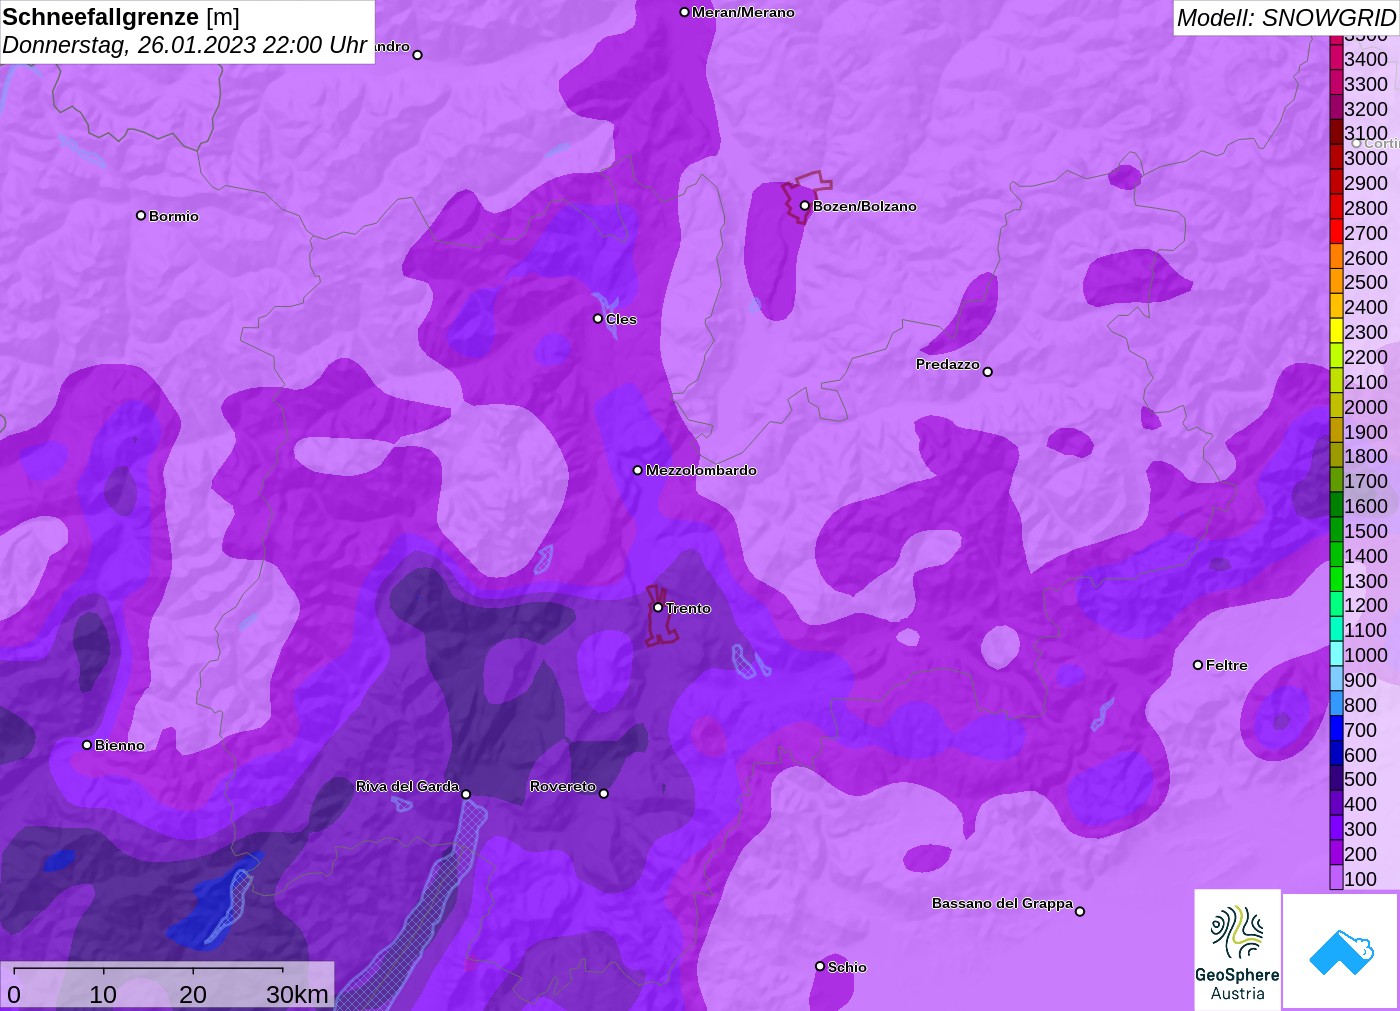Click the 0 scale bar label
The width and height of the screenshot is (1400, 1011).
(14, 994)
